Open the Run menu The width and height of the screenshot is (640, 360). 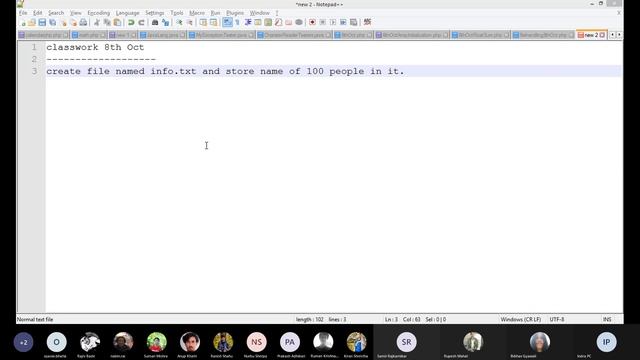[215, 13]
